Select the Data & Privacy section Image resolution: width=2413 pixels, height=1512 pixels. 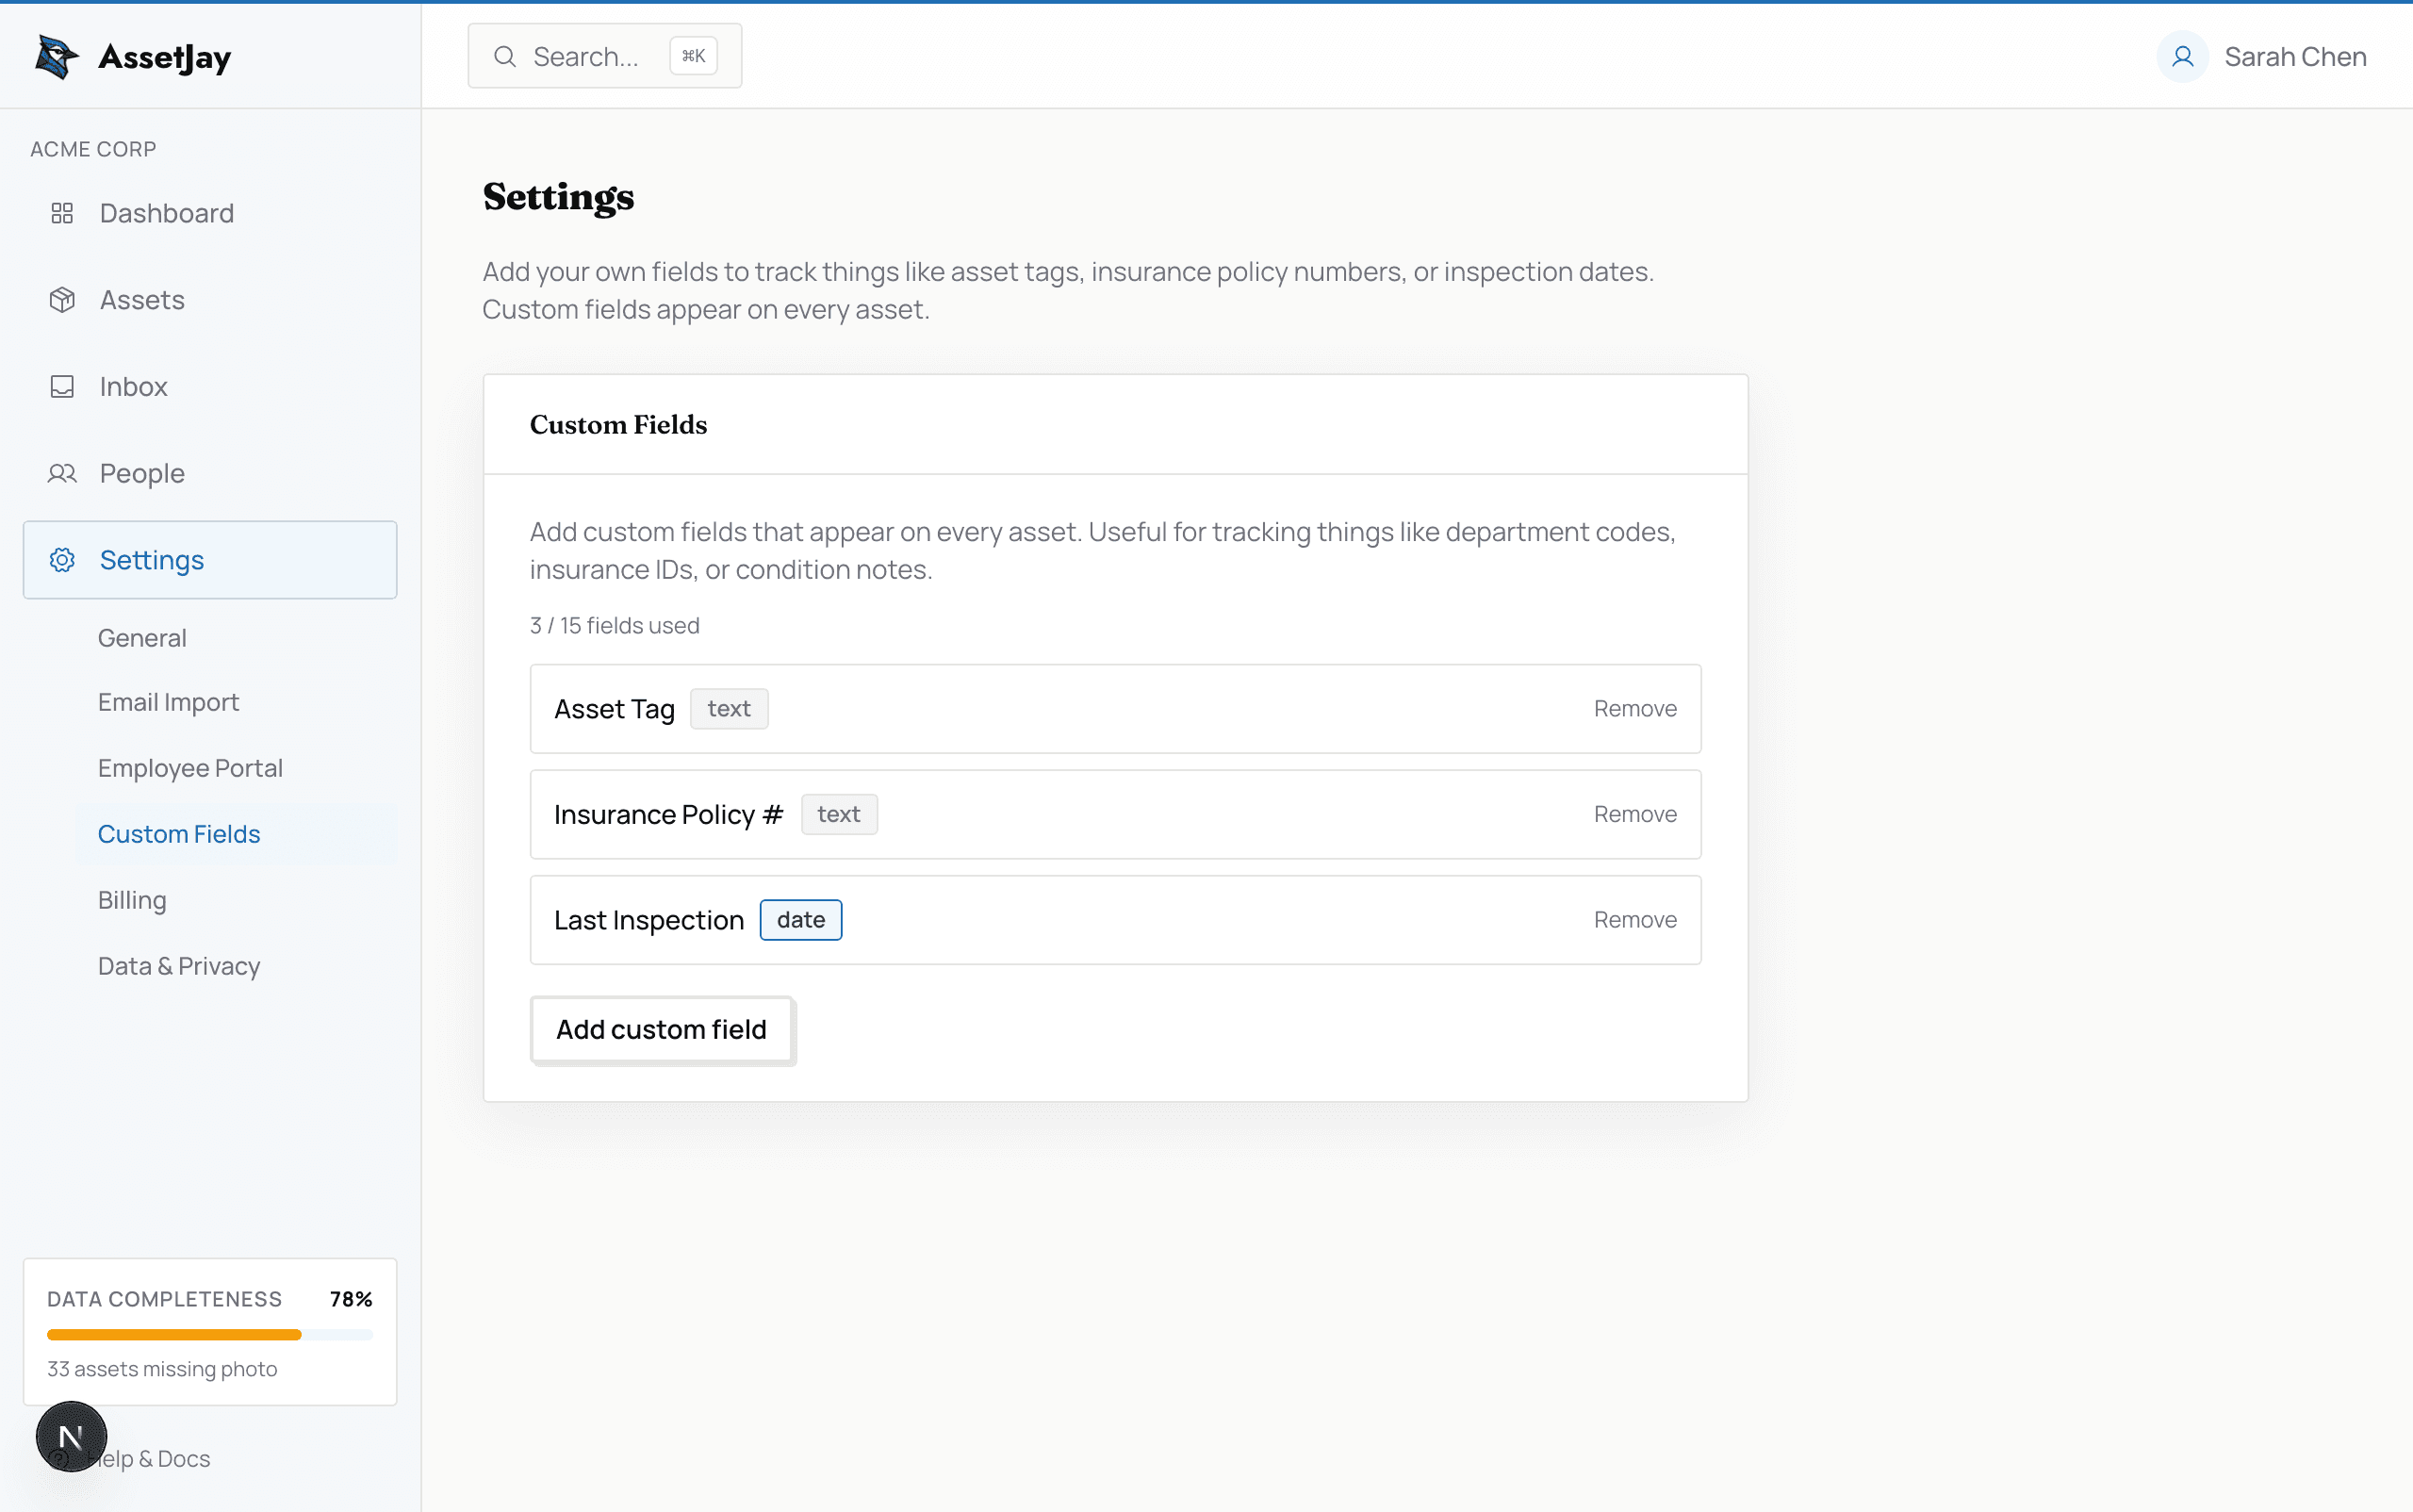point(178,966)
